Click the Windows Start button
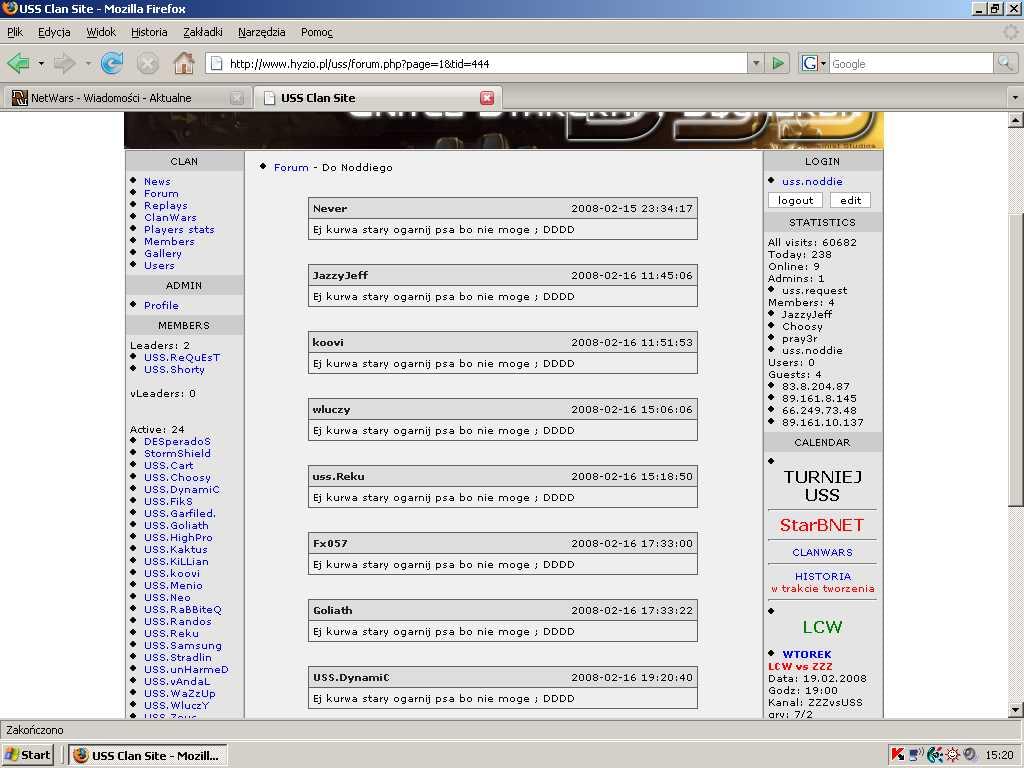Image resolution: width=1024 pixels, height=768 pixels. 28,755
